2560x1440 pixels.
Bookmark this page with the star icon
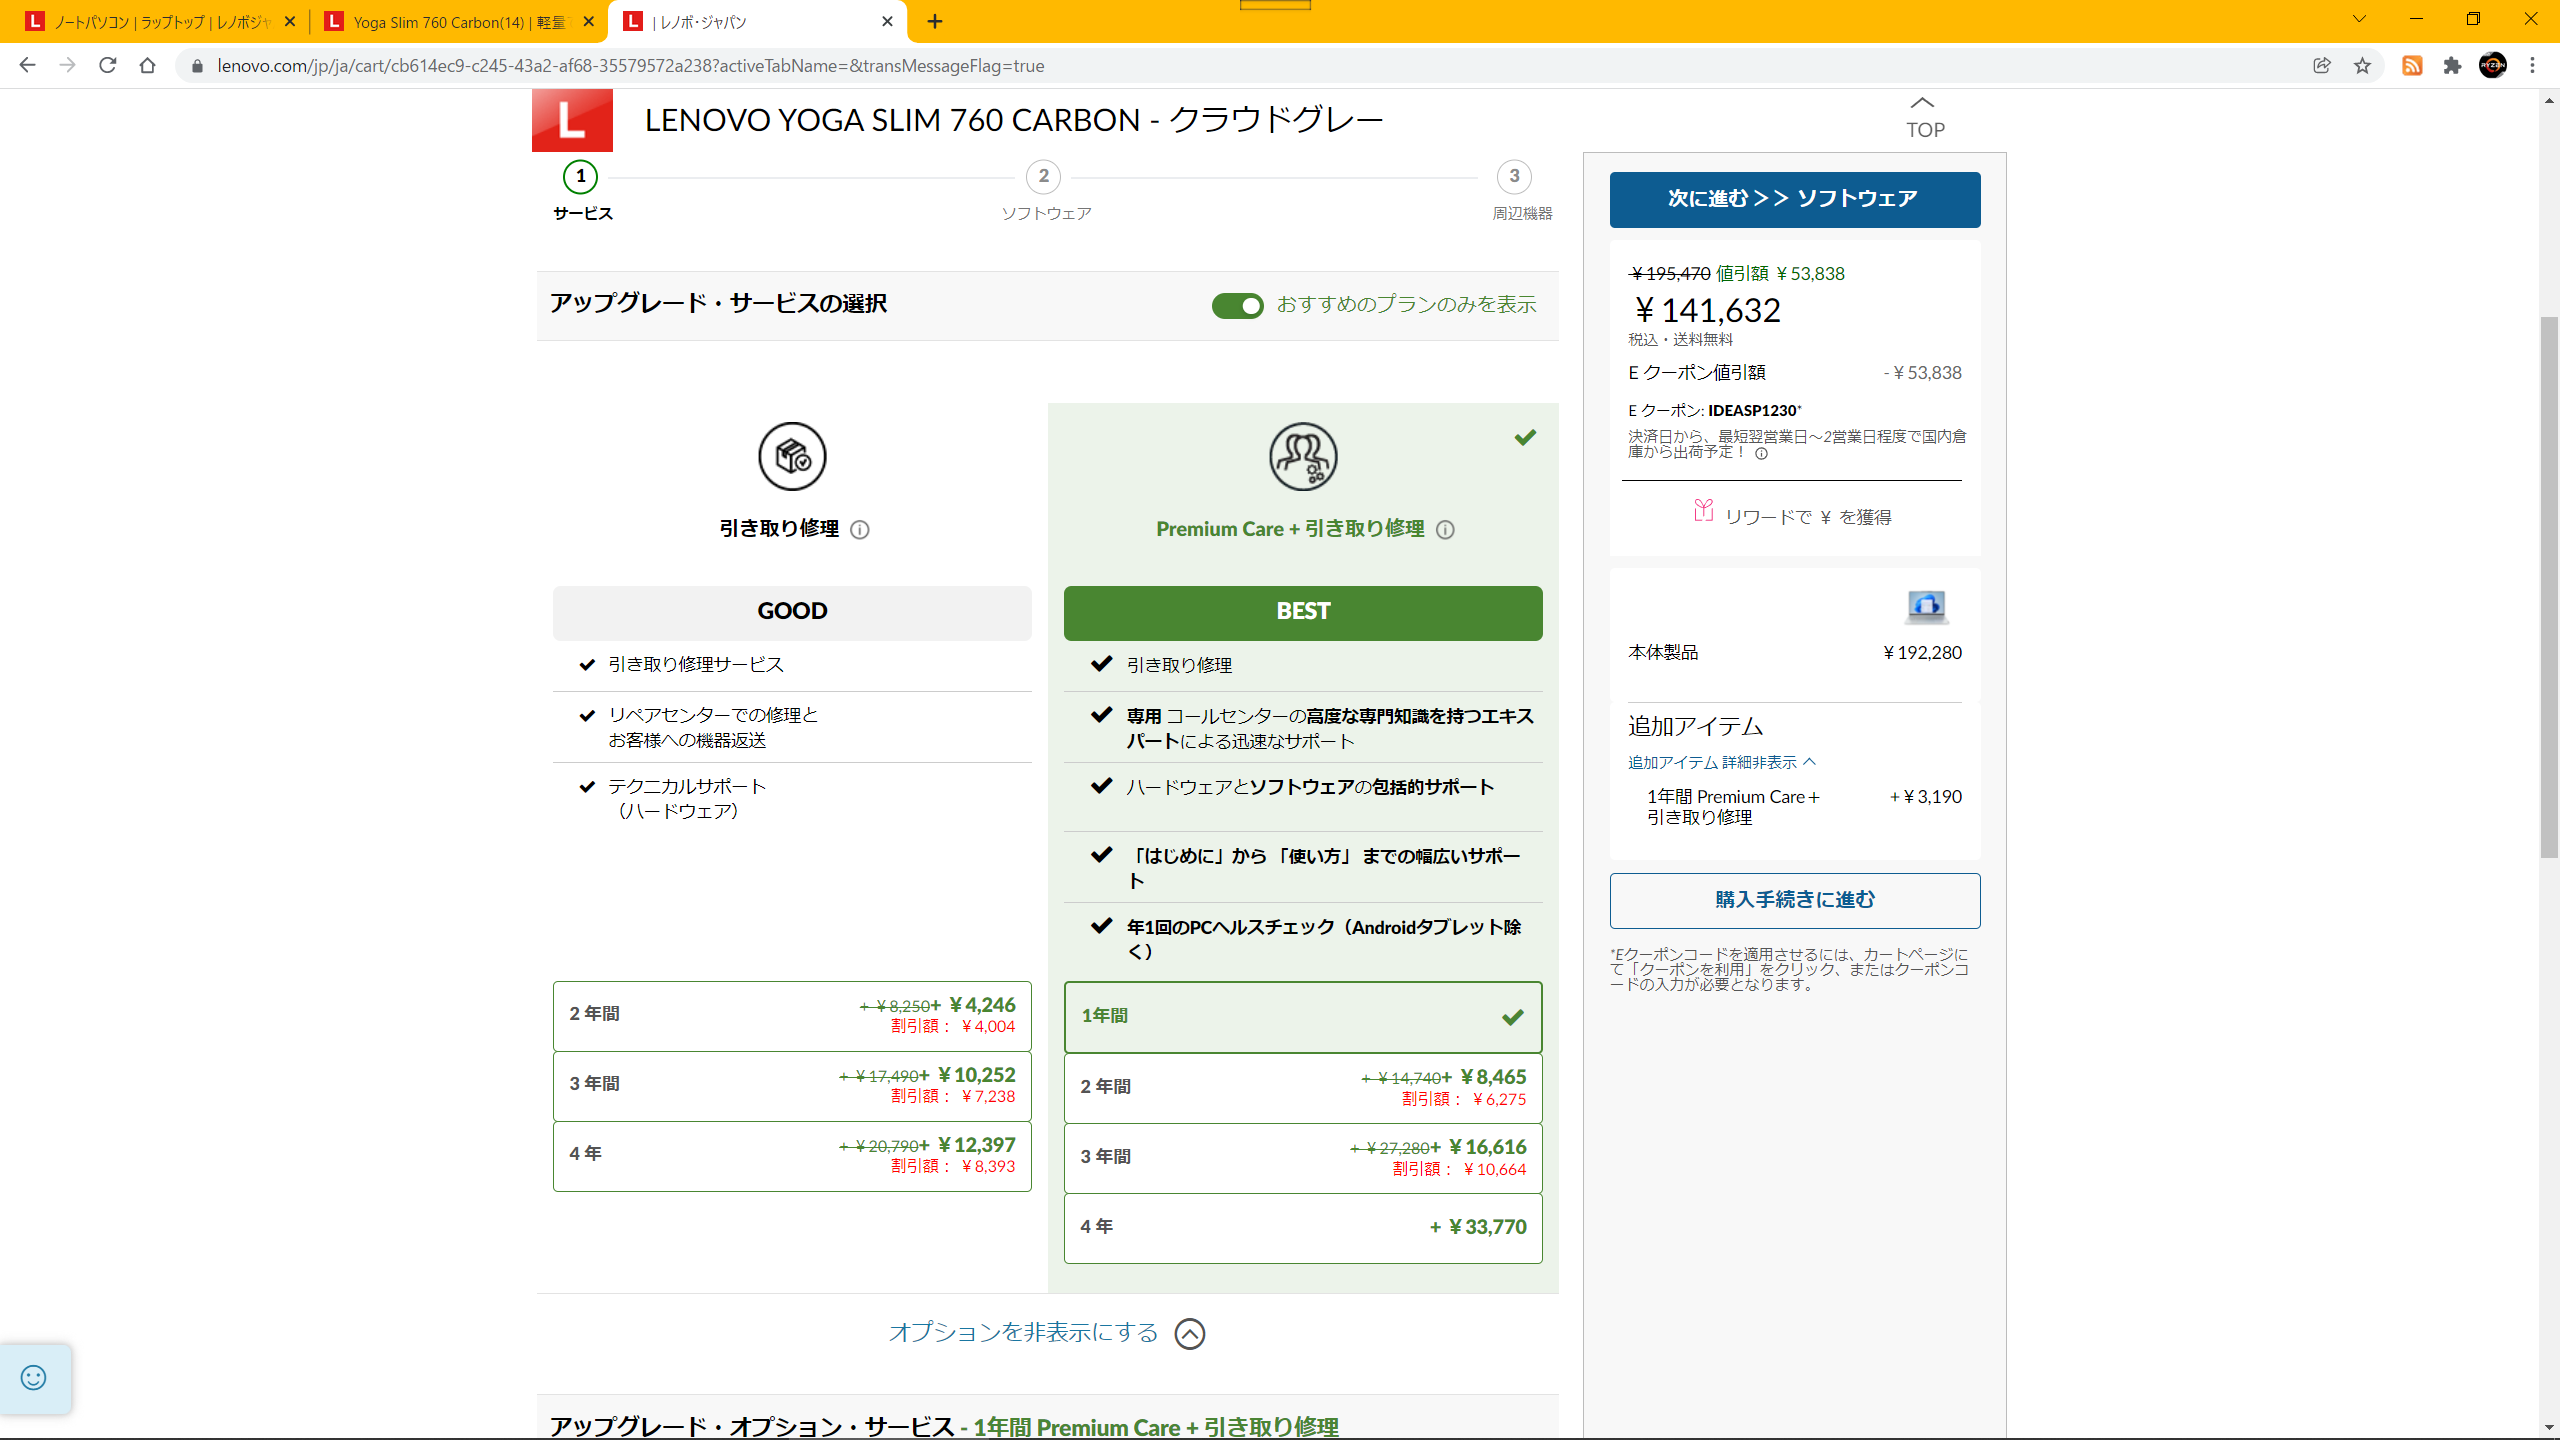[x=2362, y=65]
